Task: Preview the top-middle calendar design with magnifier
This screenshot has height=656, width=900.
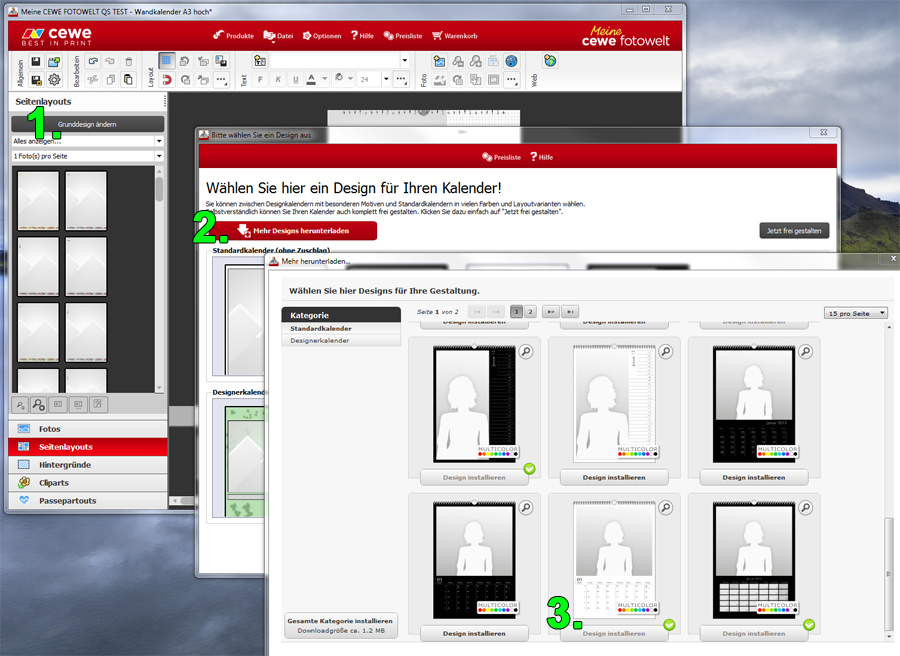Action: [x=666, y=351]
